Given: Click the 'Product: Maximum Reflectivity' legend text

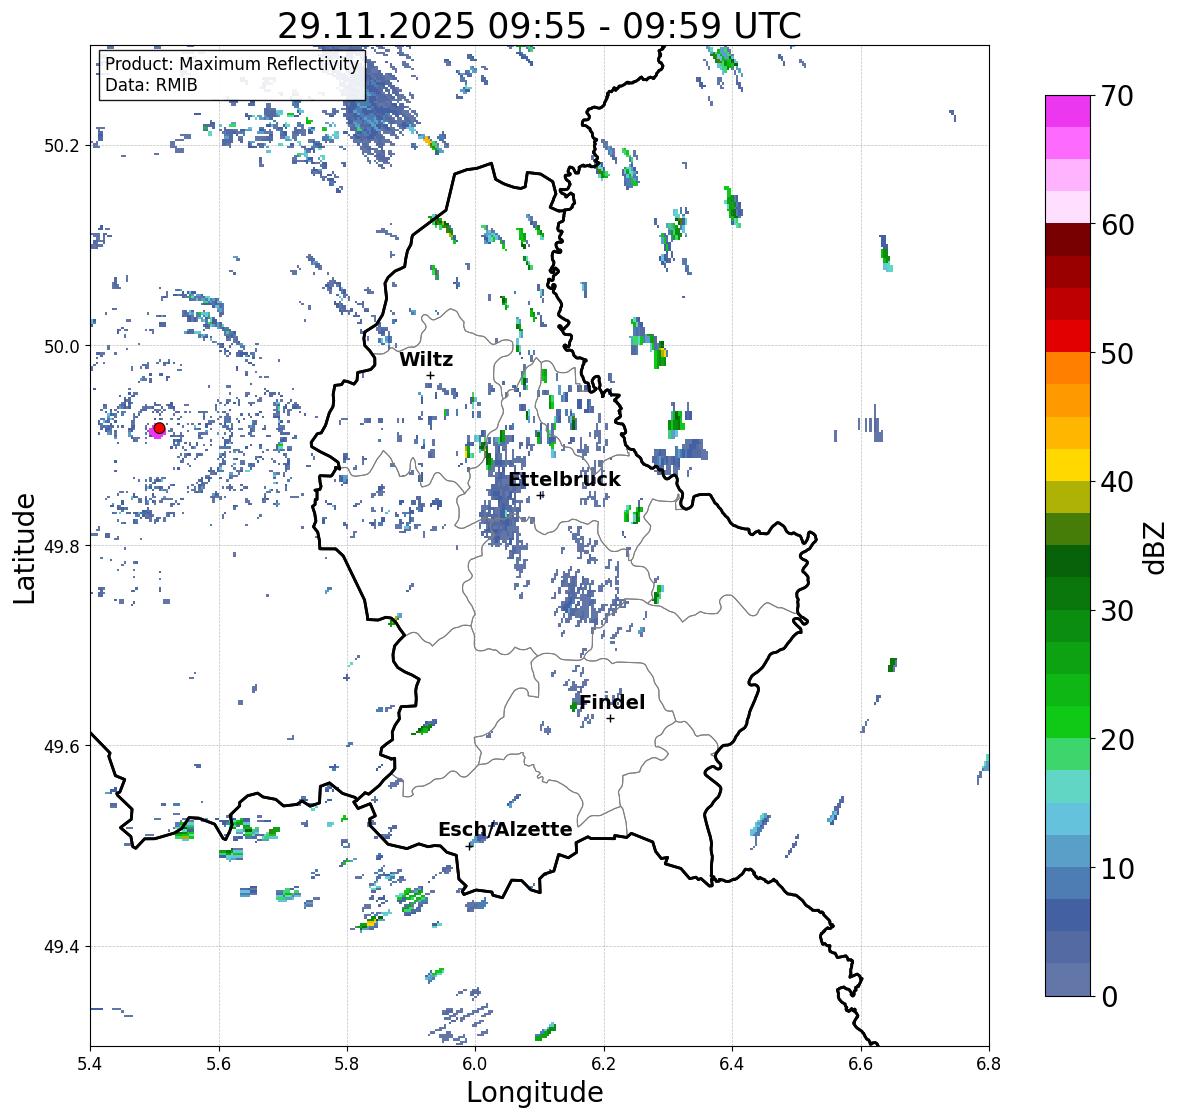Looking at the screenshot, I should 232,64.
